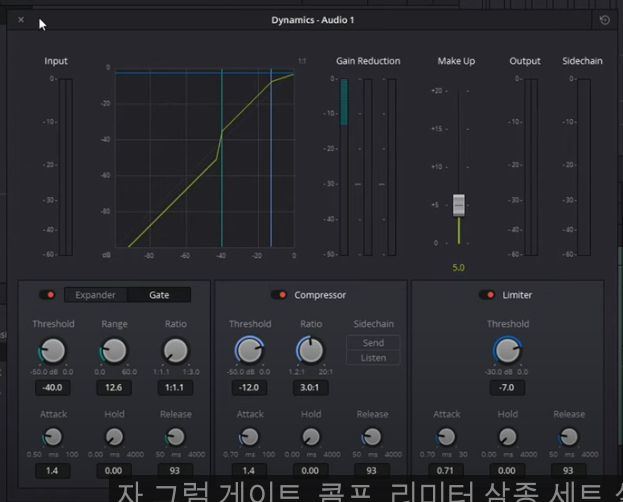Image resolution: width=623 pixels, height=502 pixels.
Task: Click the Sidechain Send button
Action: pyautogui.click(x=373, y=343)
